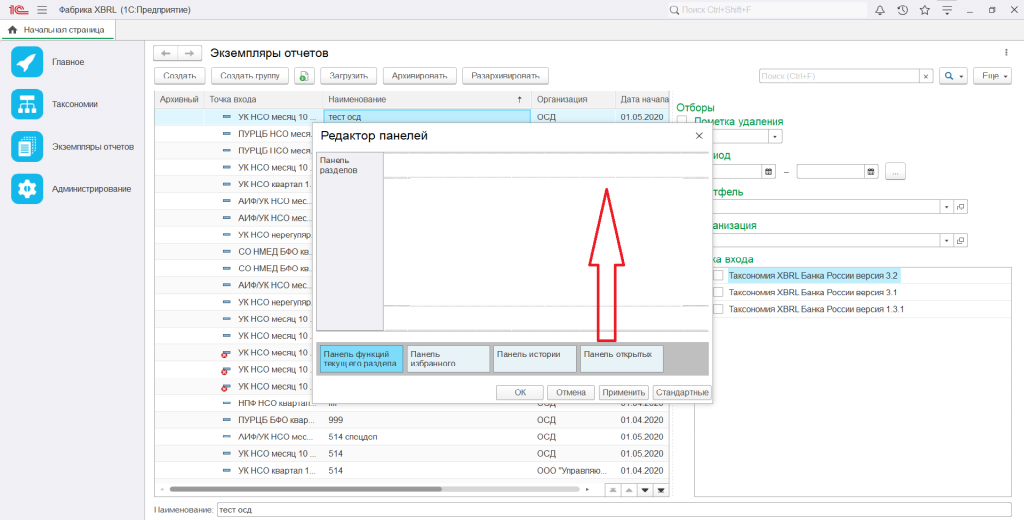Expand the Организация dropdown
Image resolution: width=1024 pixels, height=520 pixels.
(x=946, y=240)
